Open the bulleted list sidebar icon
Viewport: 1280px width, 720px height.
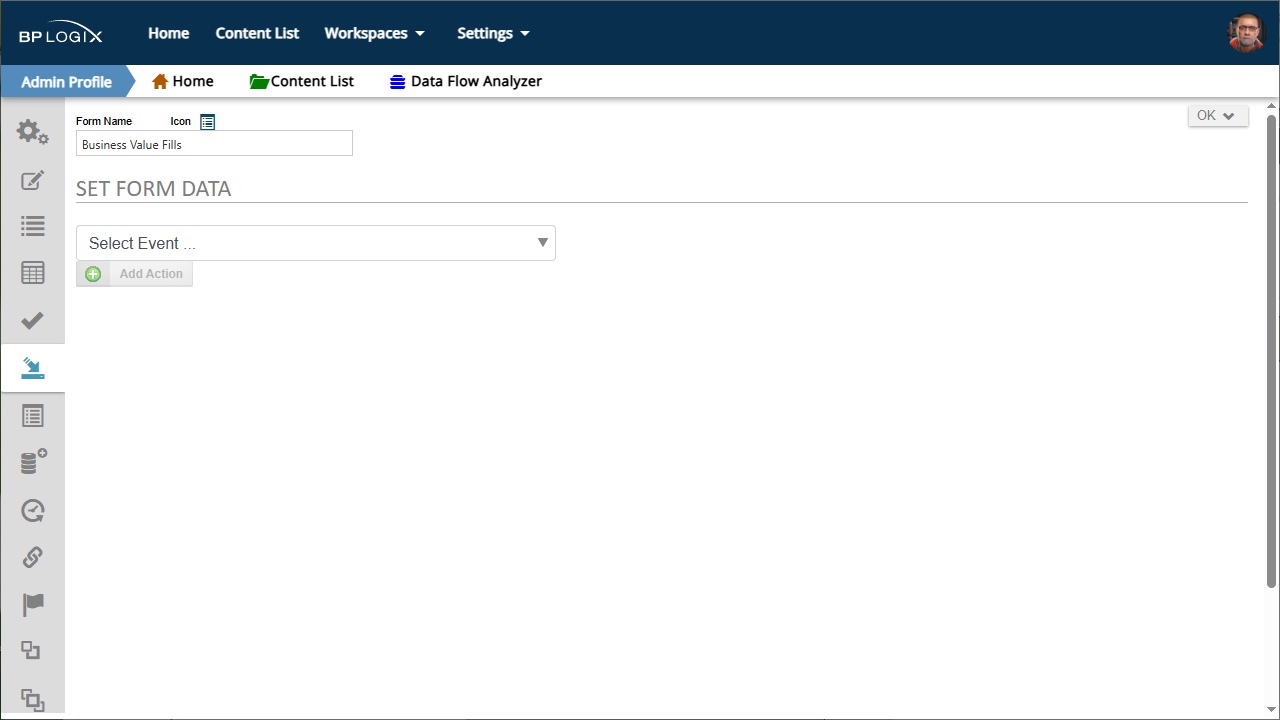[33, 227]
